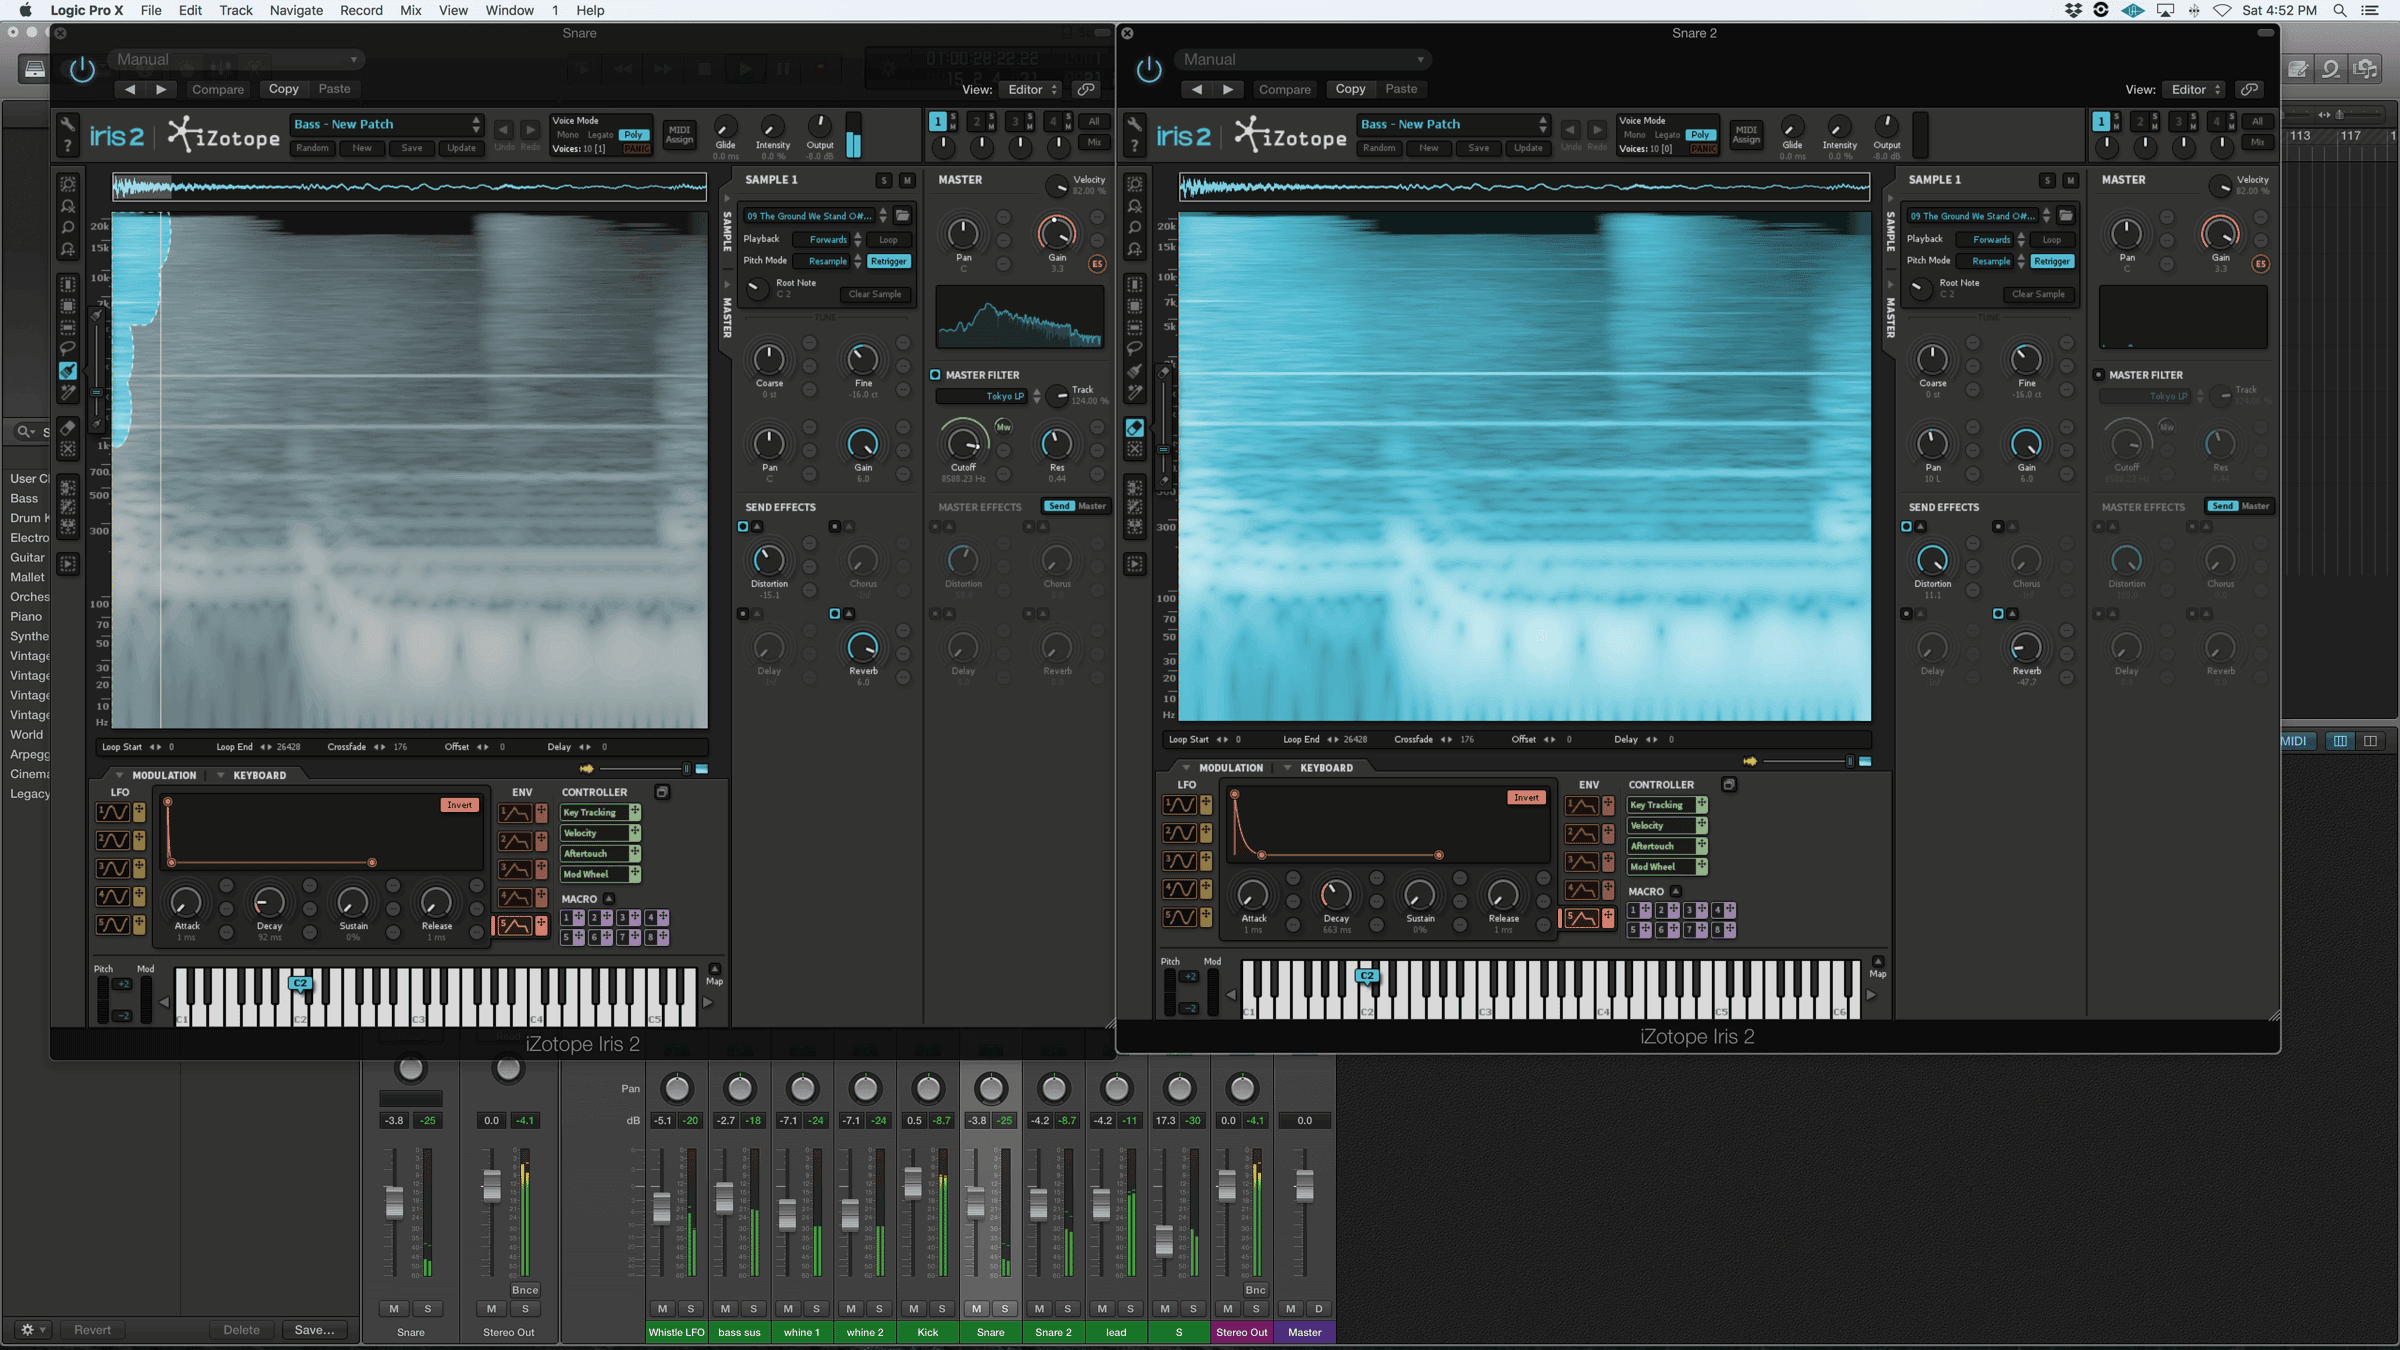Viewport: 2400px width, 1350px height.
Task: Solo the whine 1 channel strip
Action: pyautogui.click(x=816, y=1308)
